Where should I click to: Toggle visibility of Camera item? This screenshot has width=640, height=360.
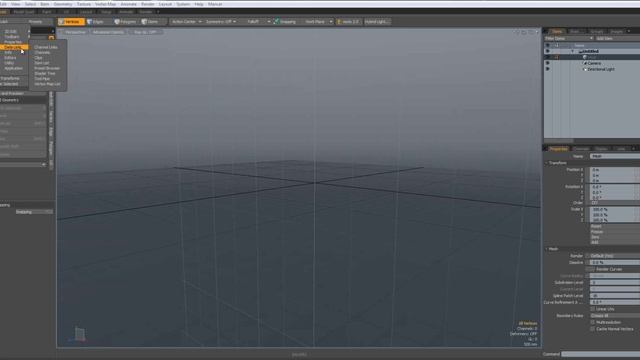click(547, 63)
